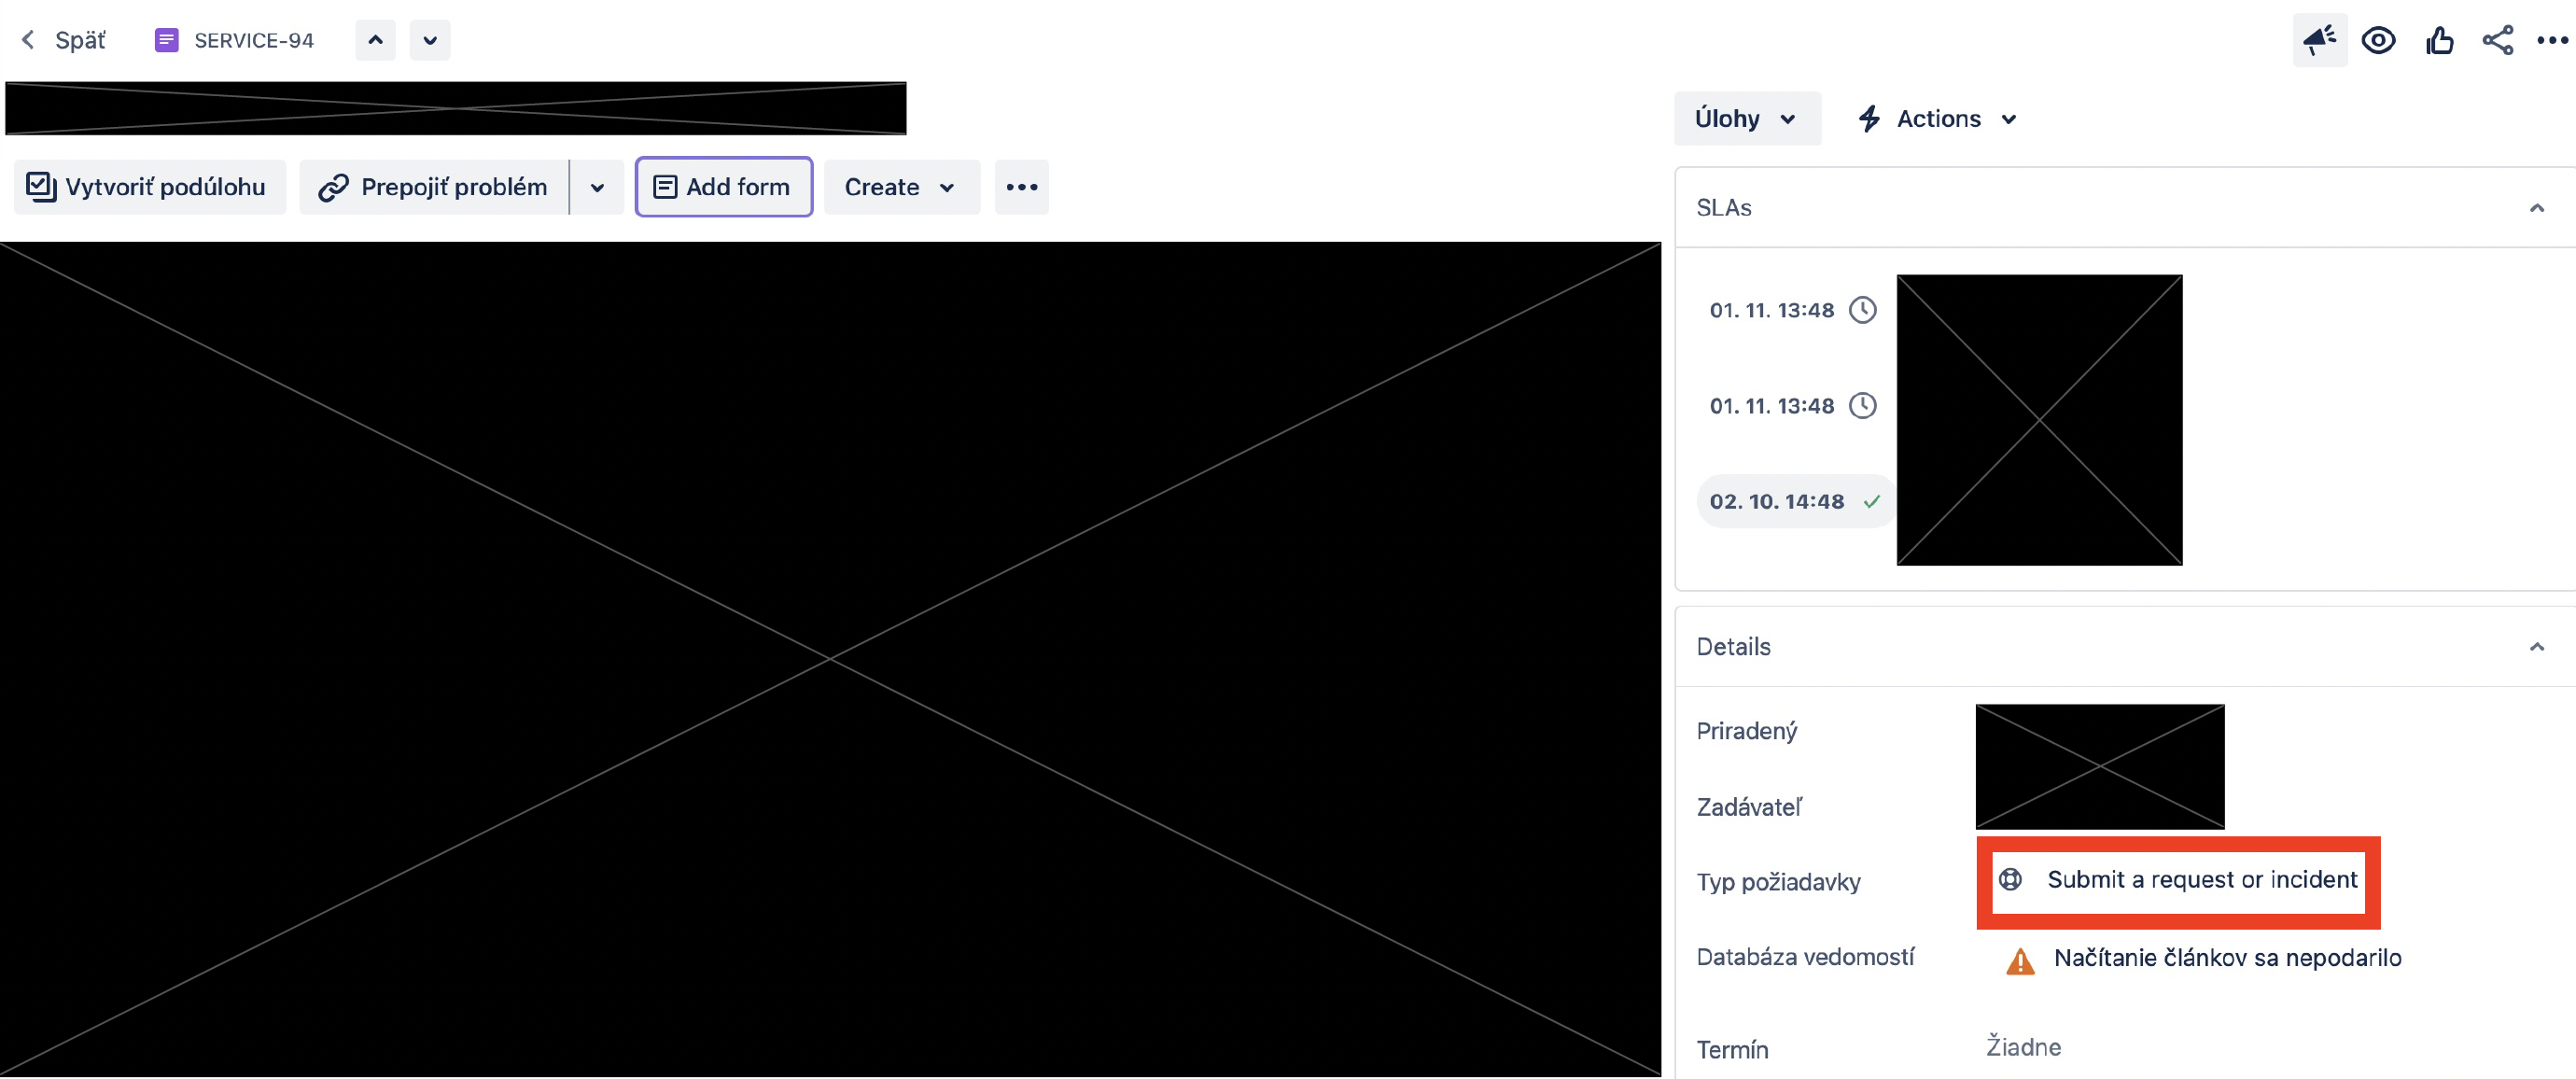Click the megaphone feedback icon
Viewport: 2576px width, 1079px height.
click(x=2320, y=40)
